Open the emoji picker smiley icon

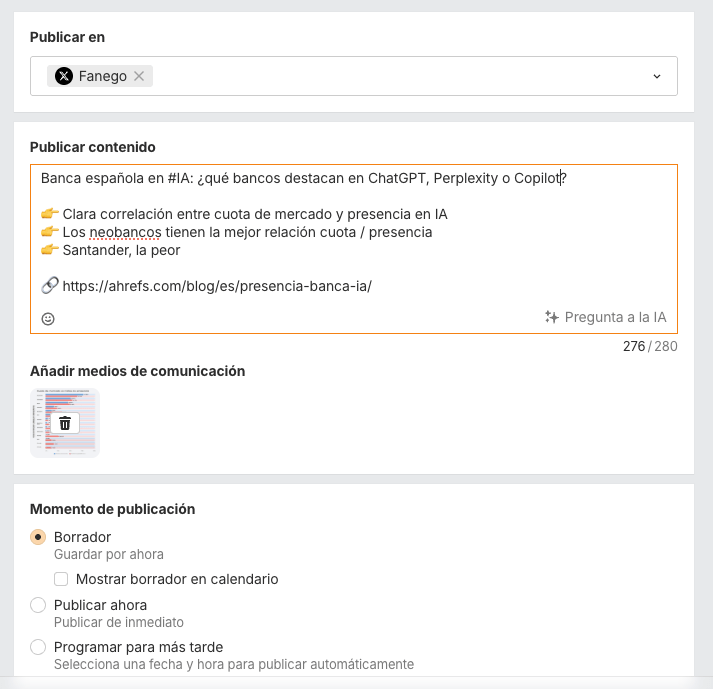pos(48,318)
